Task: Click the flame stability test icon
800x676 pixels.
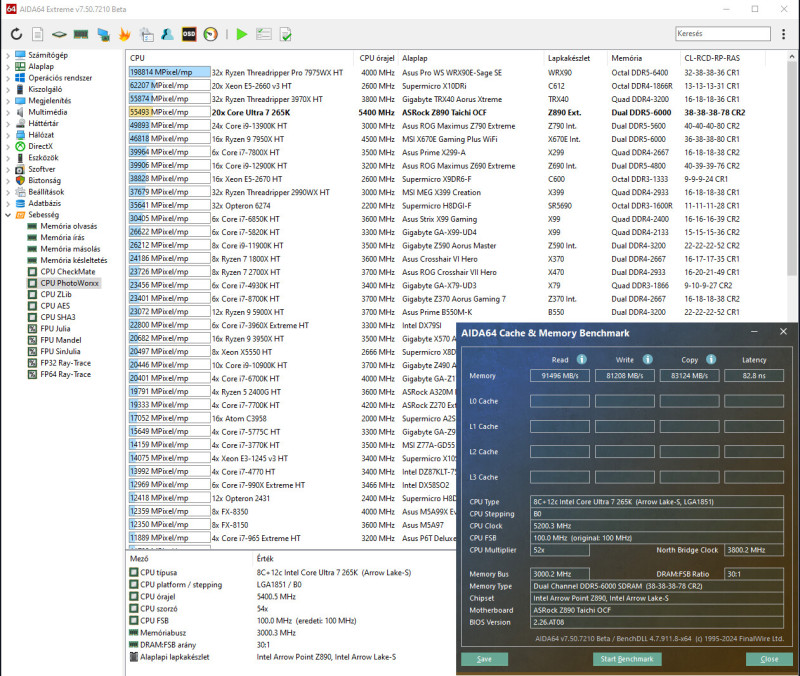Action: (124, 34)
